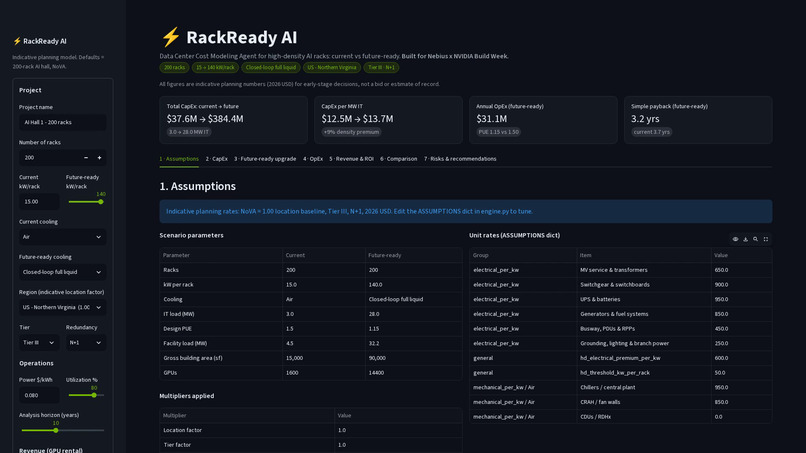Click the 'Tier III · N+1' badge
The width and height of the screenshot is (806, 453).
click(381, 67)
